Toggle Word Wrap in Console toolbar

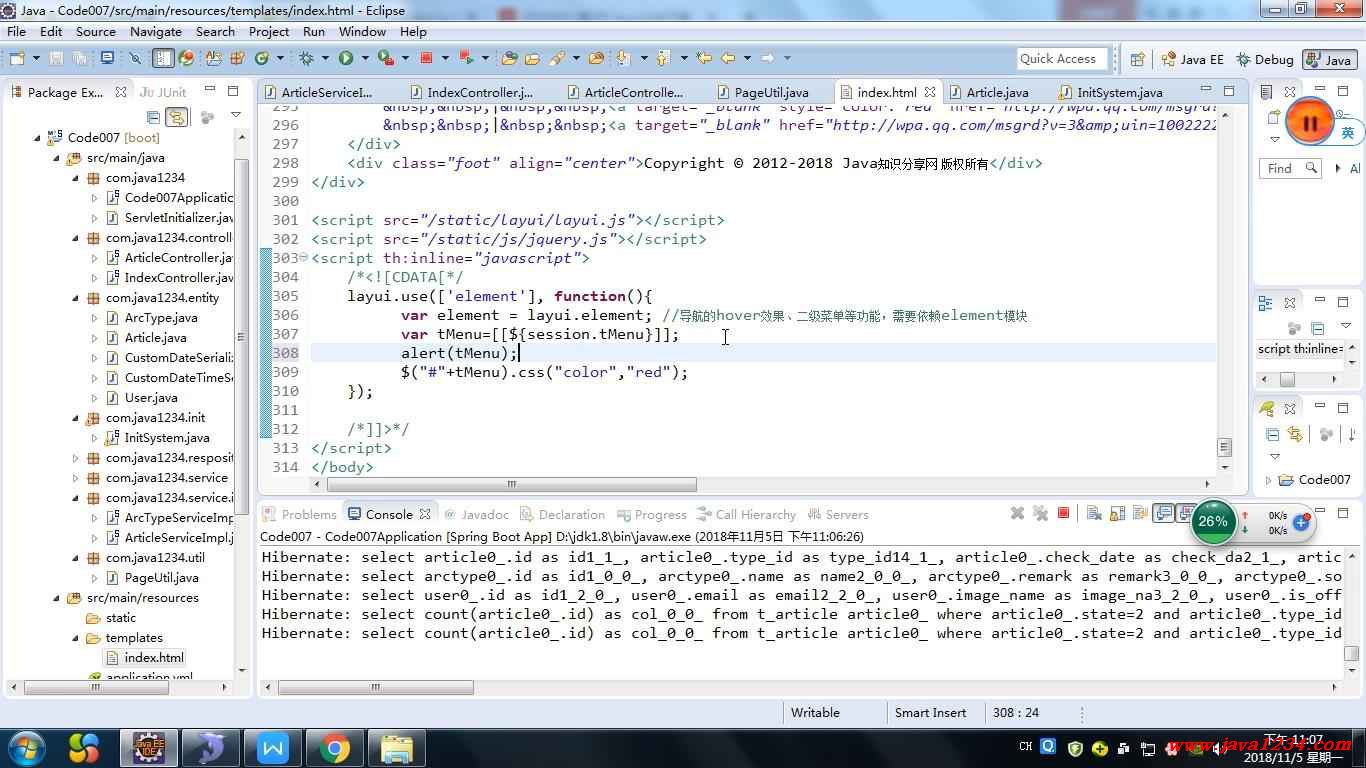coord(1139,513)
